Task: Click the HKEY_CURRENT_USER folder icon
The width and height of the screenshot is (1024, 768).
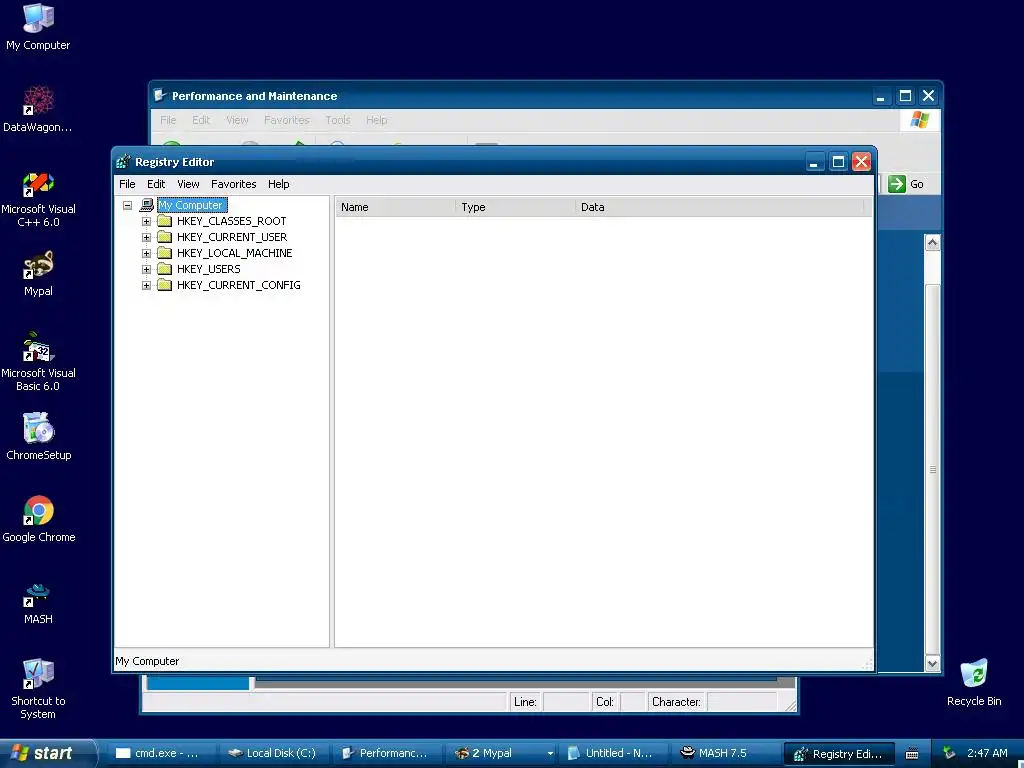Action: click(x=165, y=237)
